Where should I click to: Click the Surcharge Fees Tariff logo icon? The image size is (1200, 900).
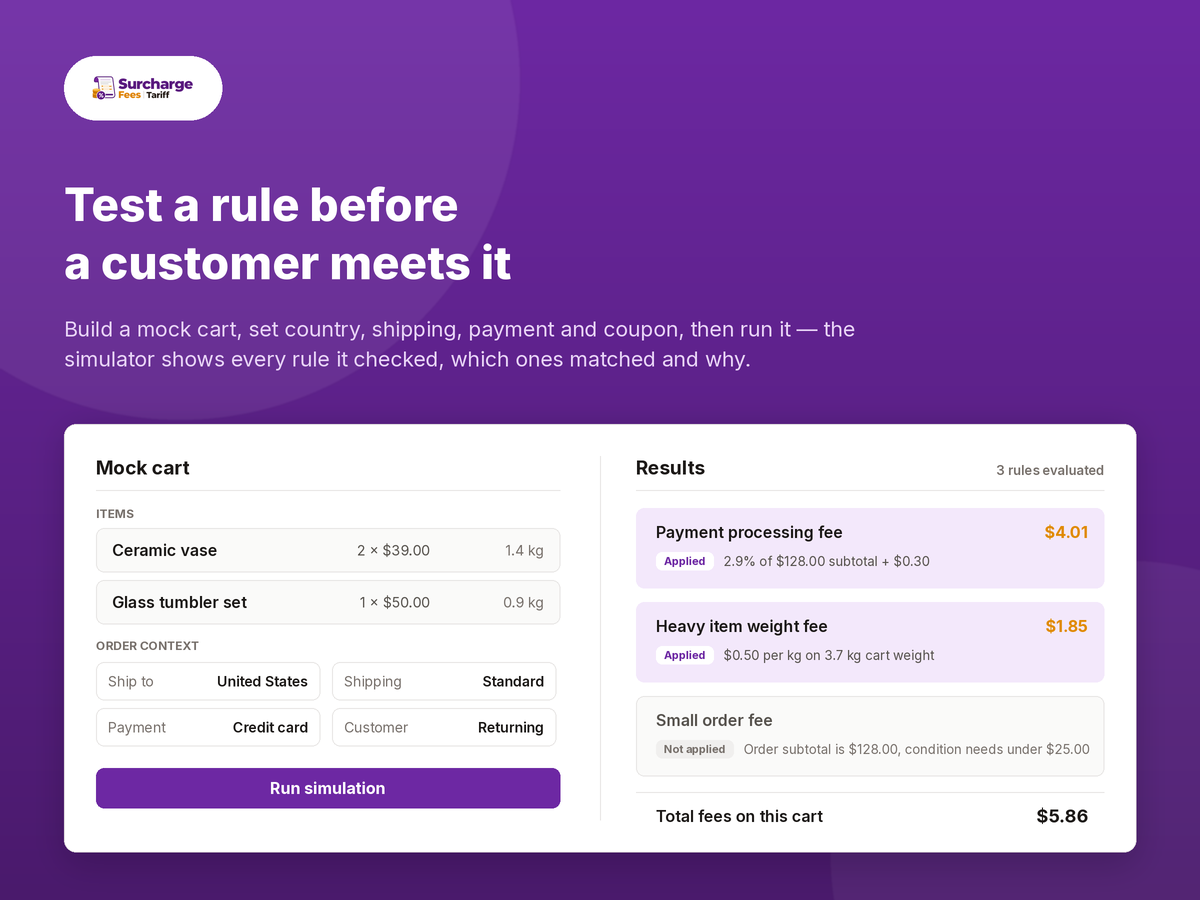click(x=104, y=88)
